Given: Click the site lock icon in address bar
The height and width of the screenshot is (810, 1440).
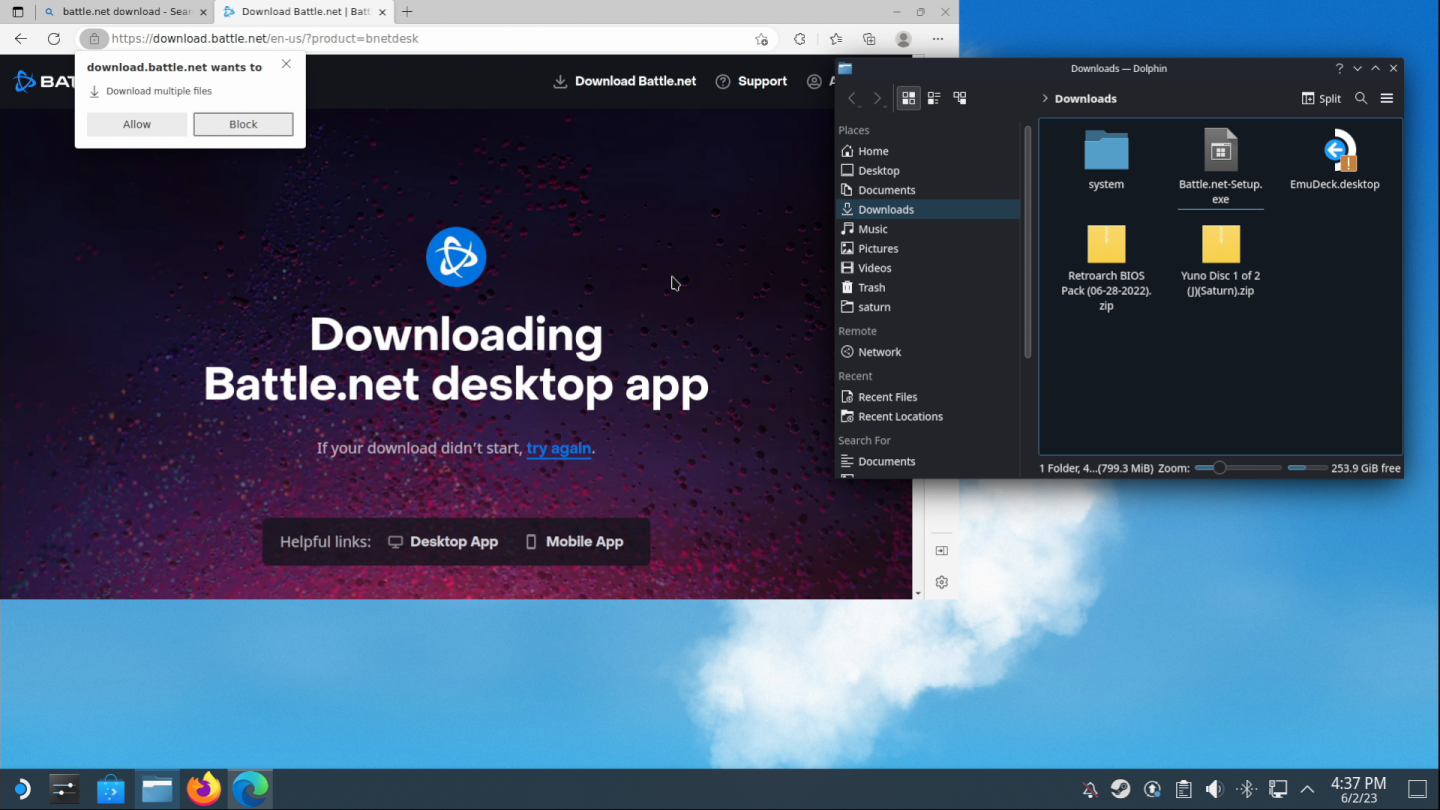Looking at the screenshot, I should [x=94, y=39].
